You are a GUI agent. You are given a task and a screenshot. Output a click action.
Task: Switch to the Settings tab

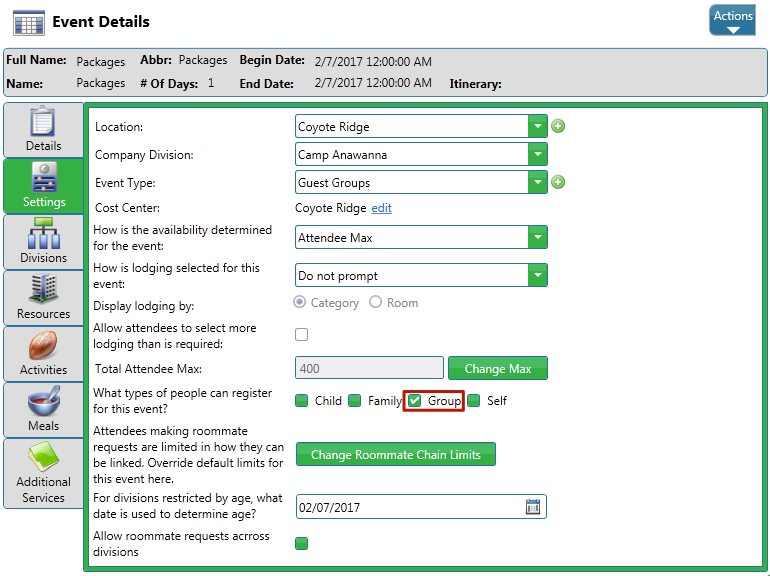click(43, 186)
